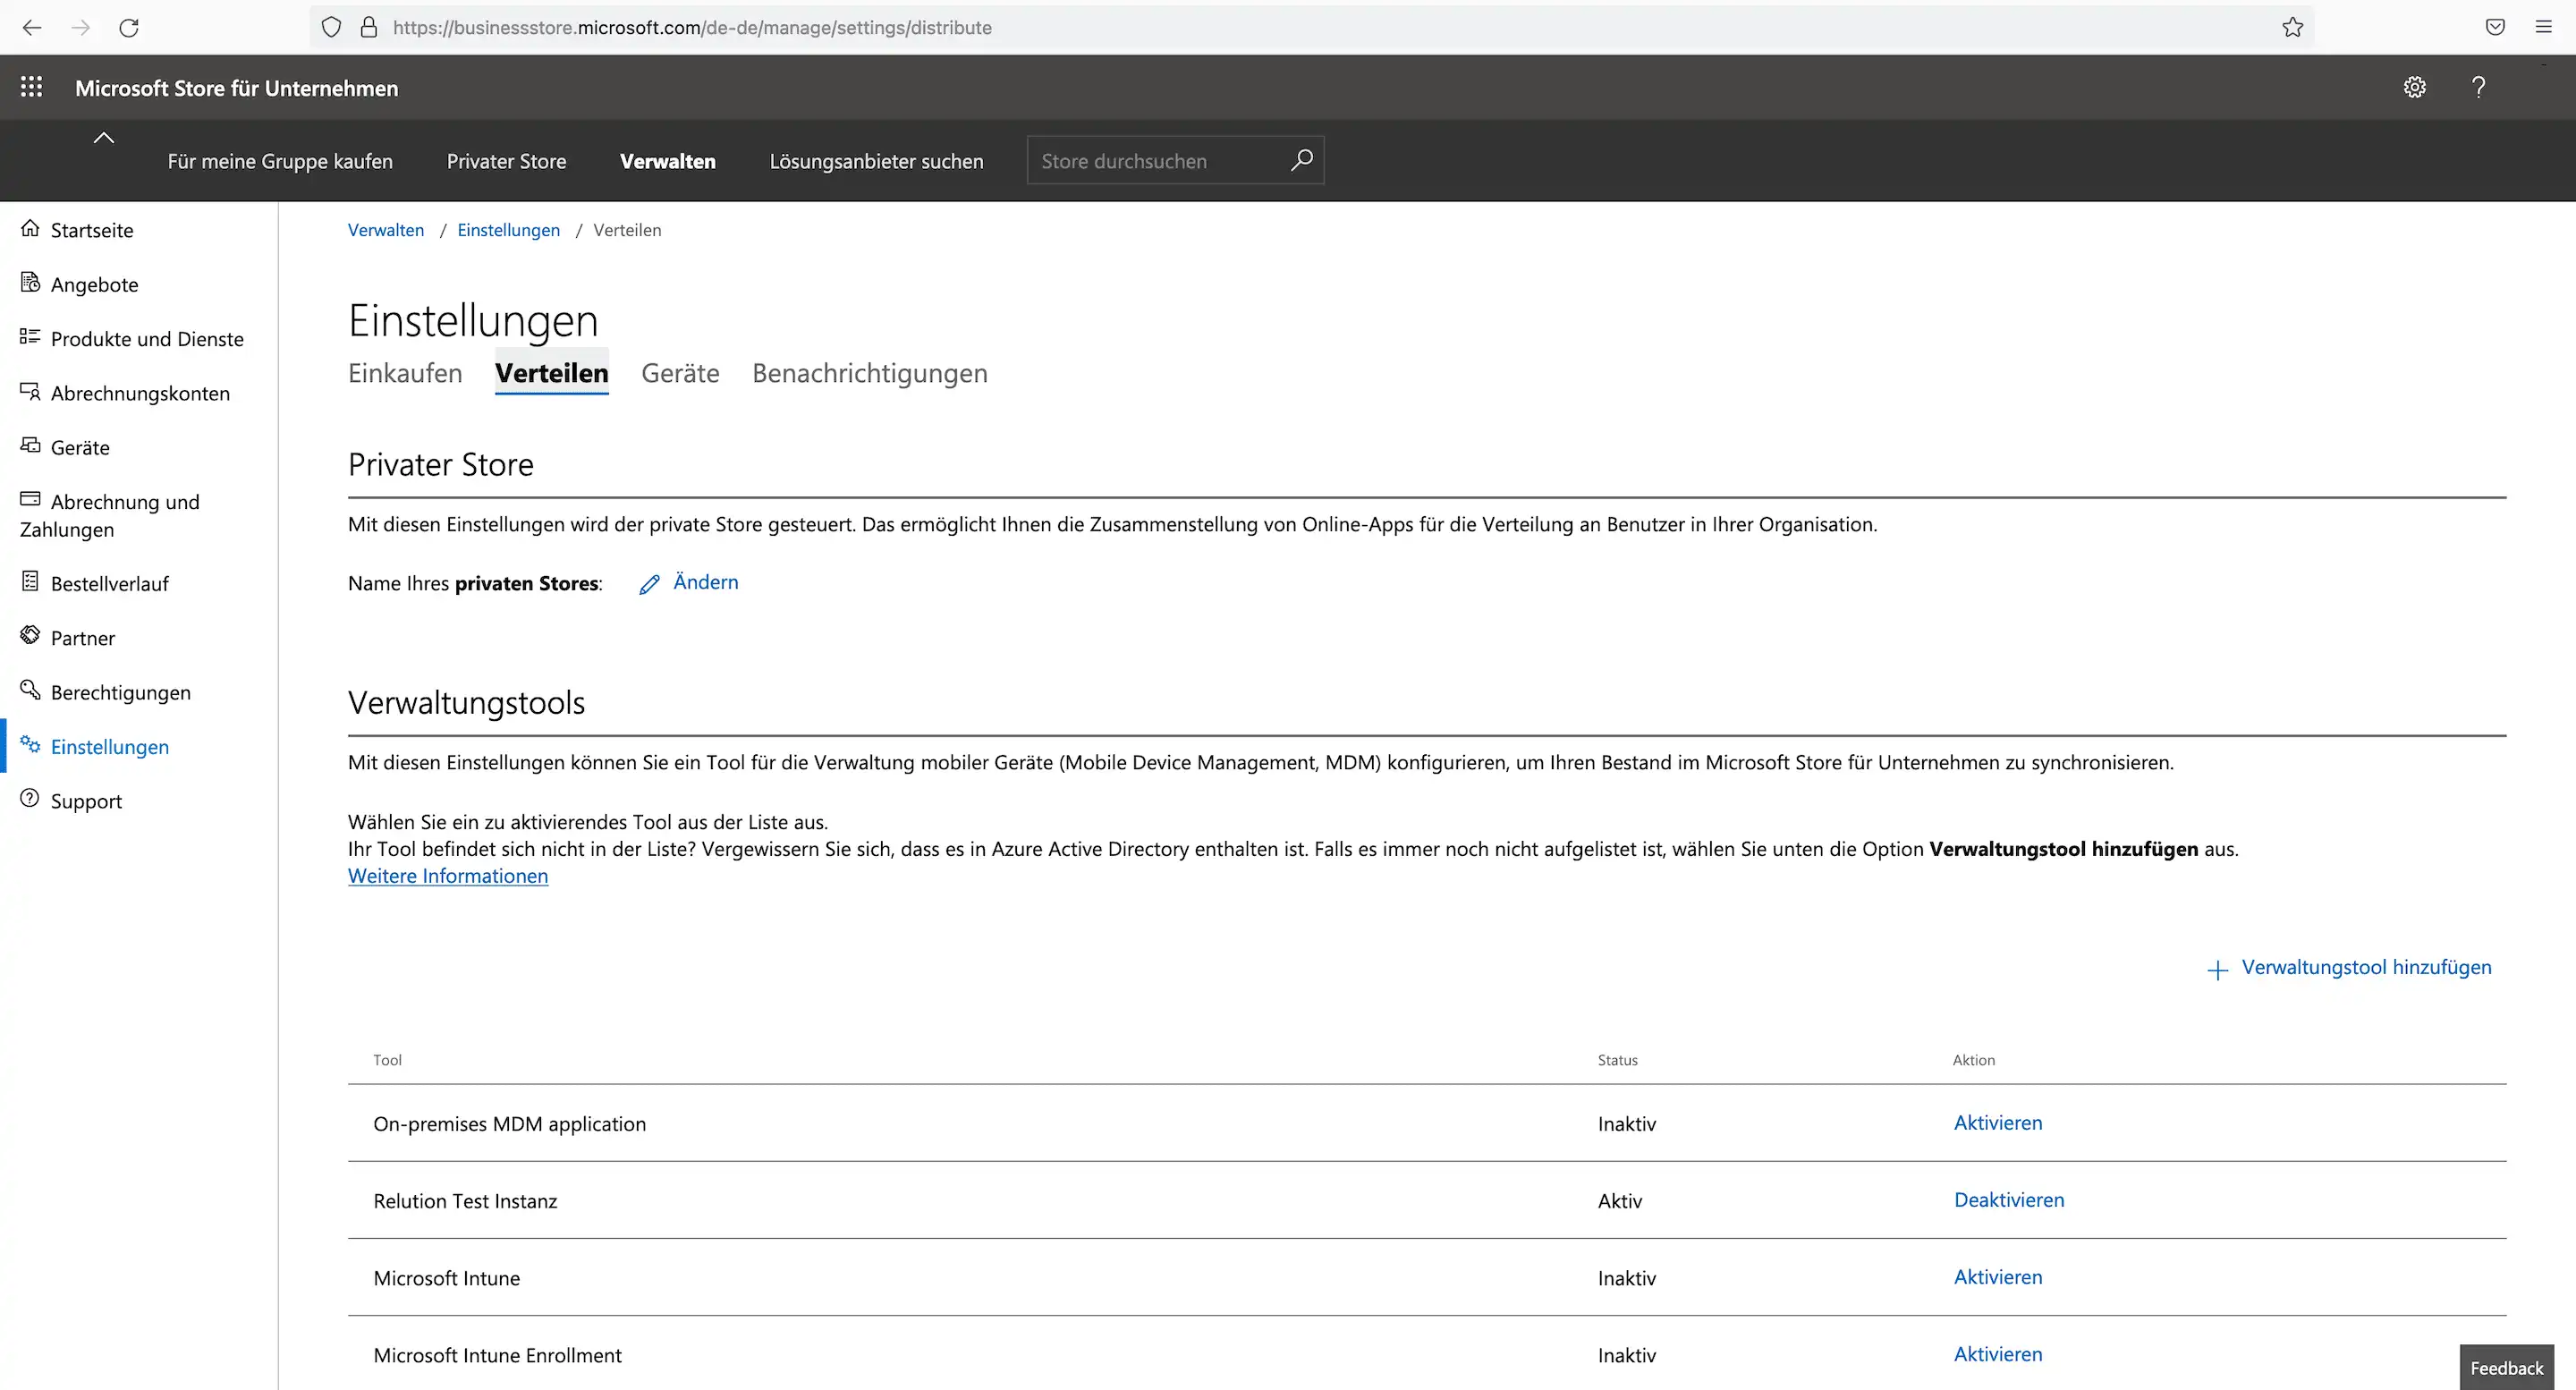Click the Startseite home icon
This screenshot has height=1390, width=2576.
(x=30, y=228)
